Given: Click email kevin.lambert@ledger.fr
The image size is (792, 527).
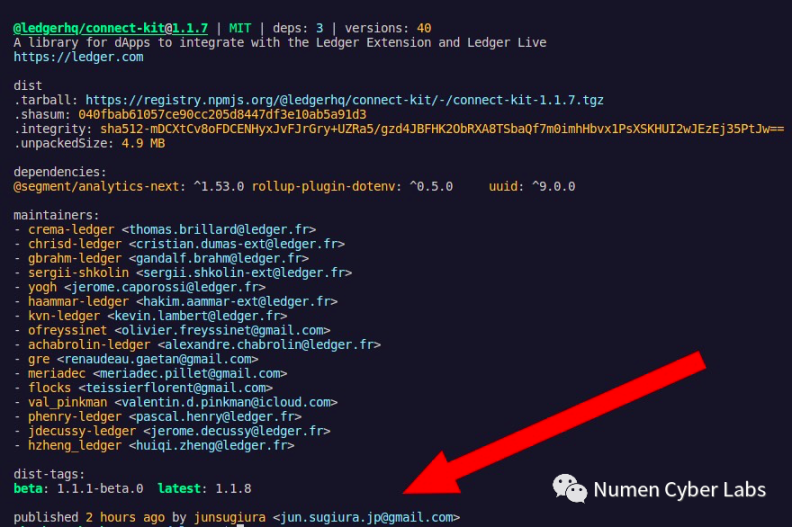Looking at the screenshot, I should click(x=197, y=316).
